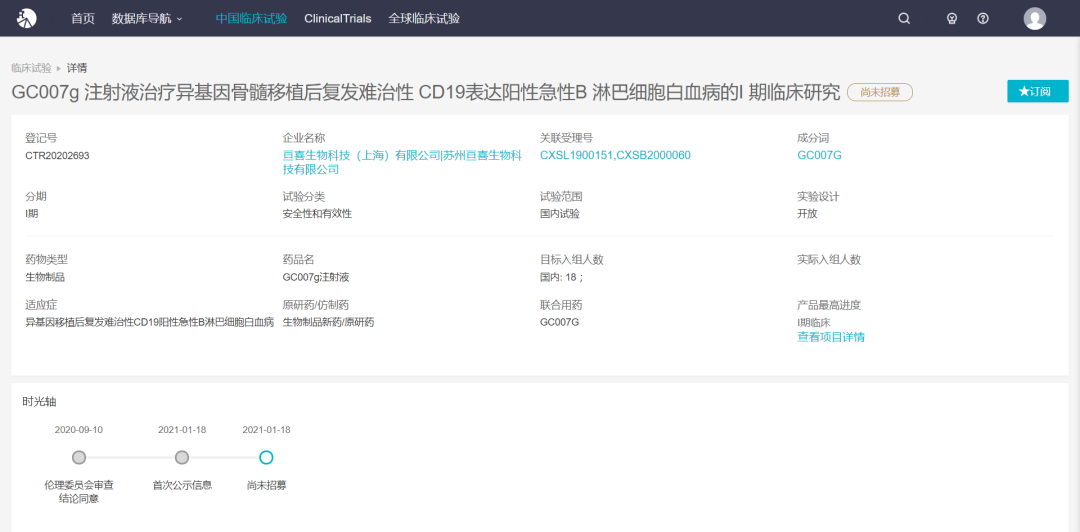Click the site logo icon
This screenshot has height=532, width=1080.
pyautogui.click(x=26, y=19)
